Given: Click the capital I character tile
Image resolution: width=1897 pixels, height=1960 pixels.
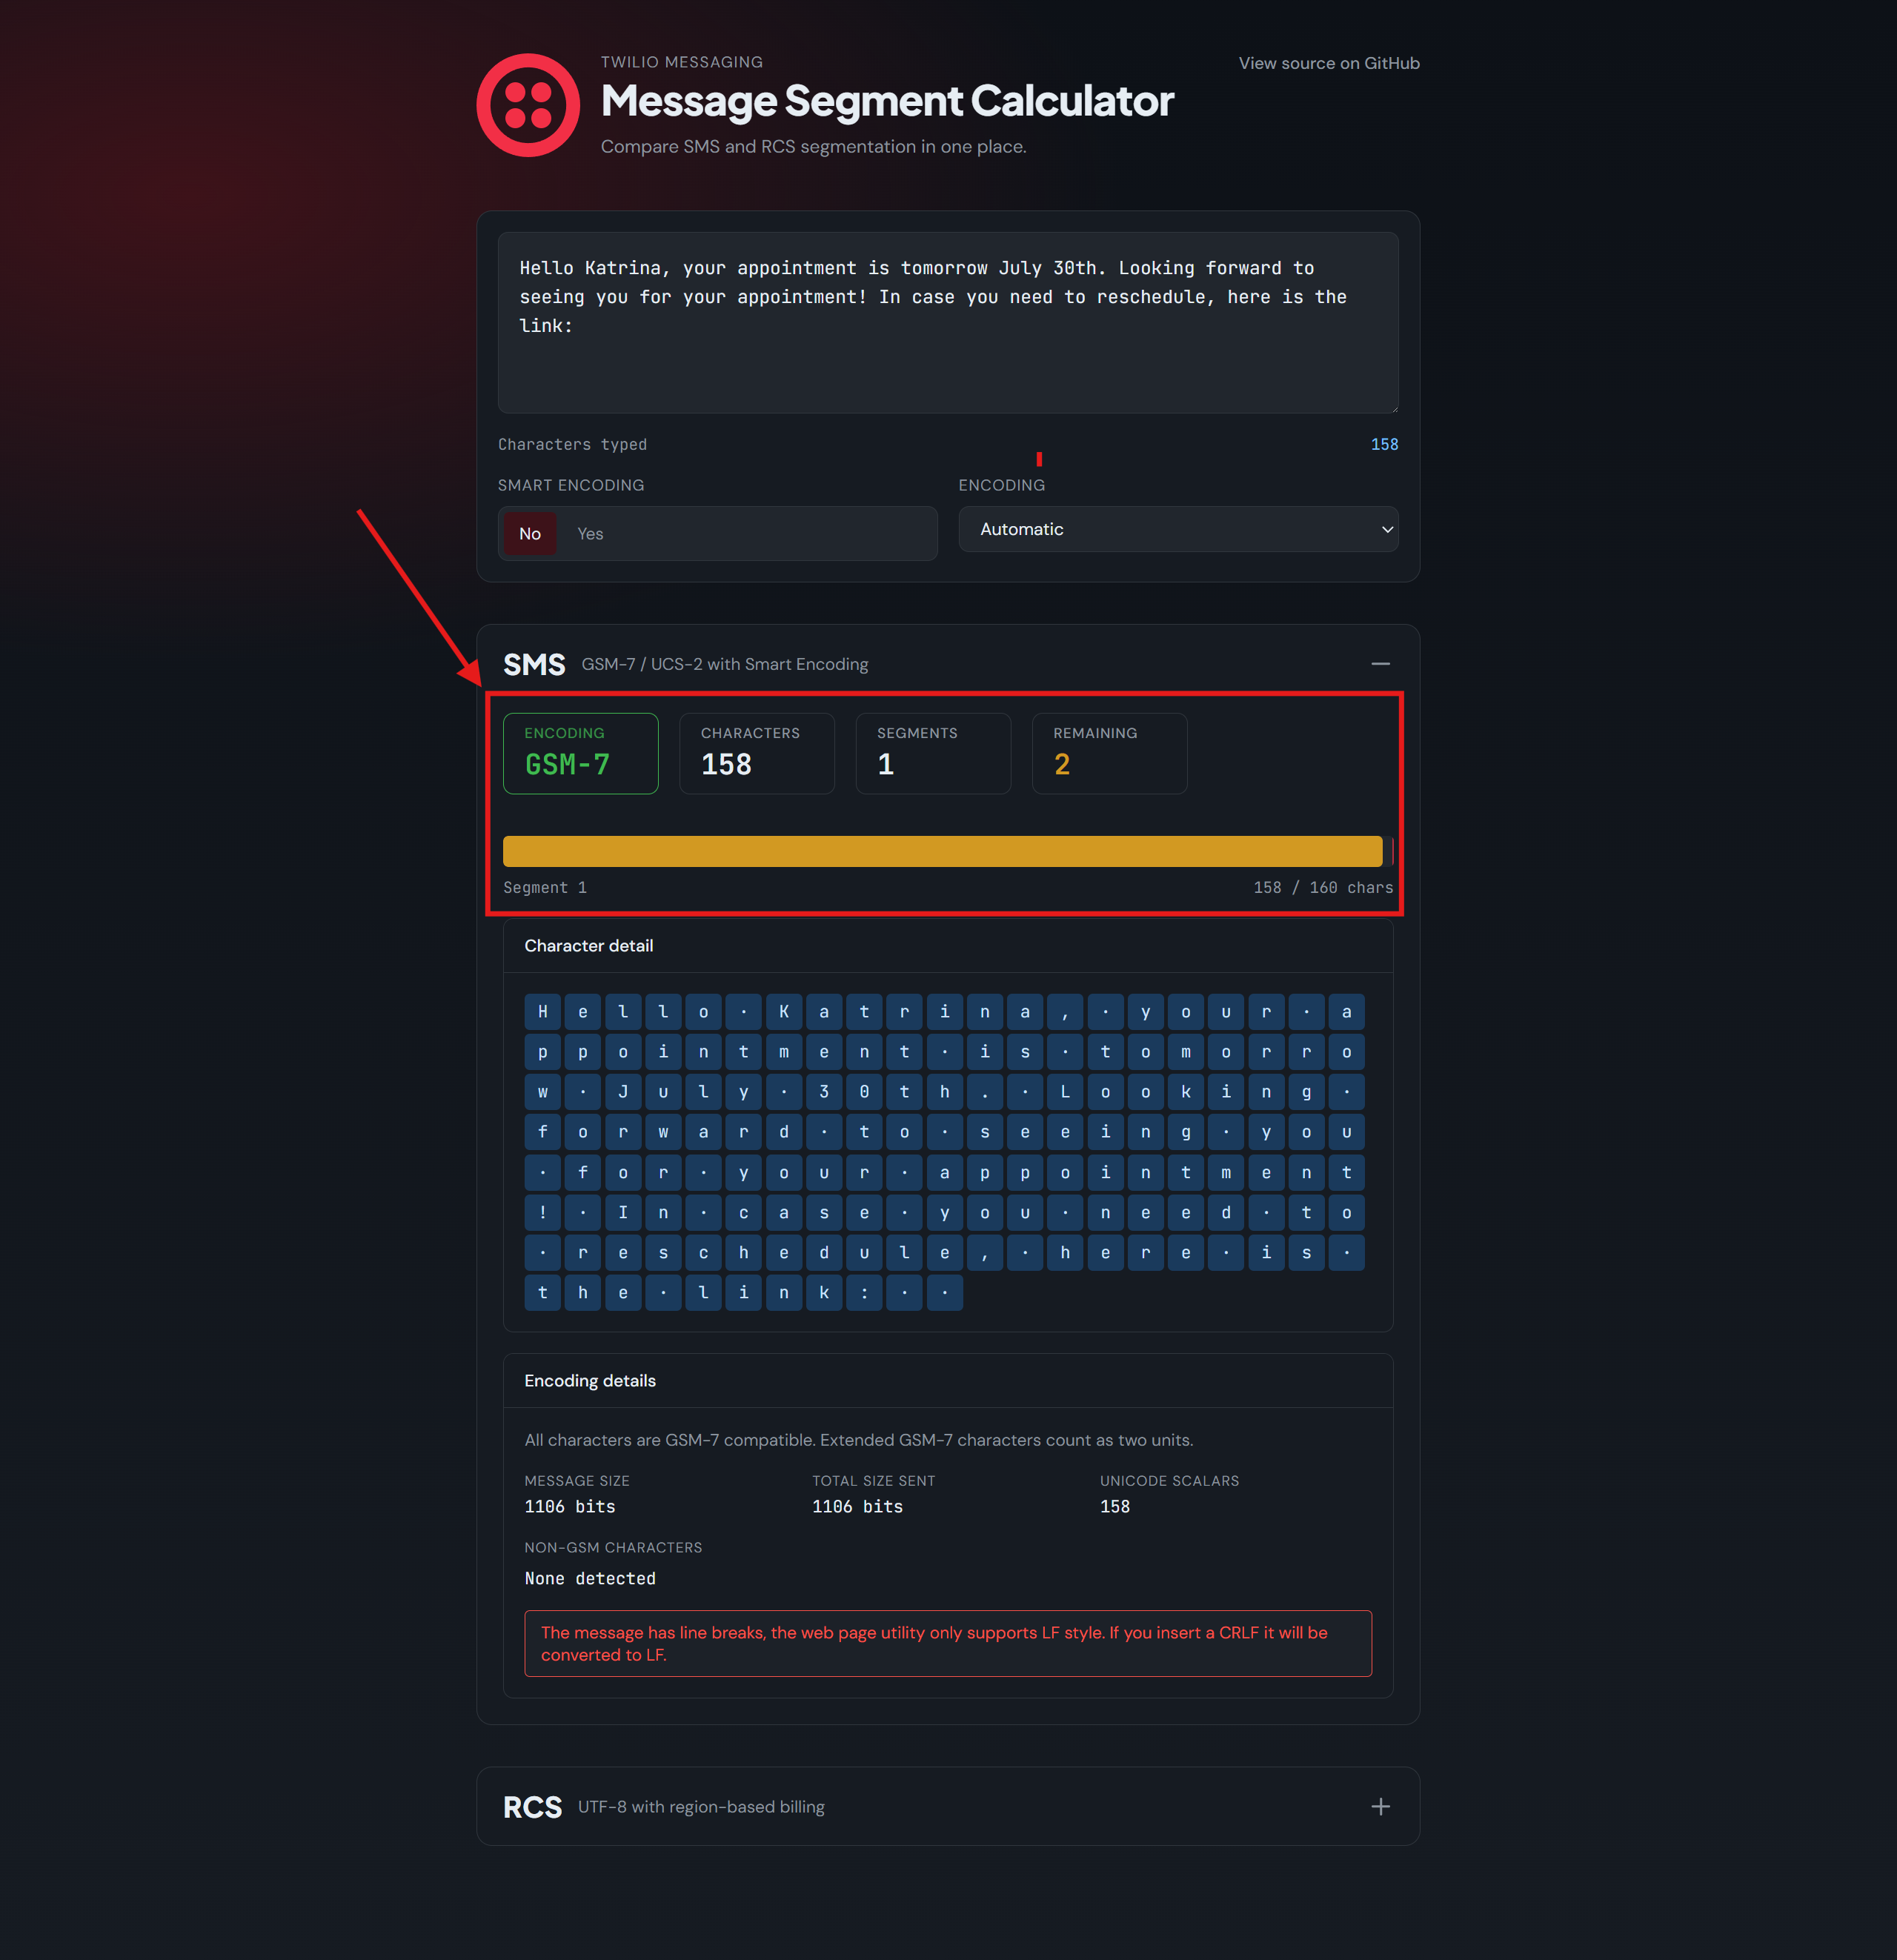Looking at the screenshot, I should [x=623, y=1213].
